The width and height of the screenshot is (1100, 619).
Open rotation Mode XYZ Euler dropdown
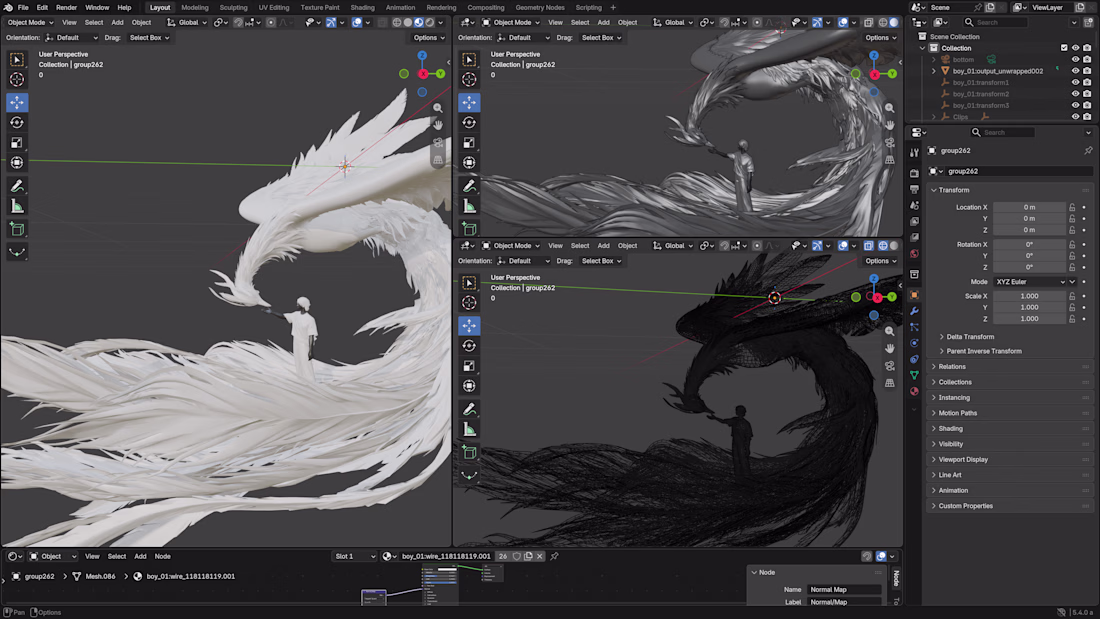(x=1035, y=282)
